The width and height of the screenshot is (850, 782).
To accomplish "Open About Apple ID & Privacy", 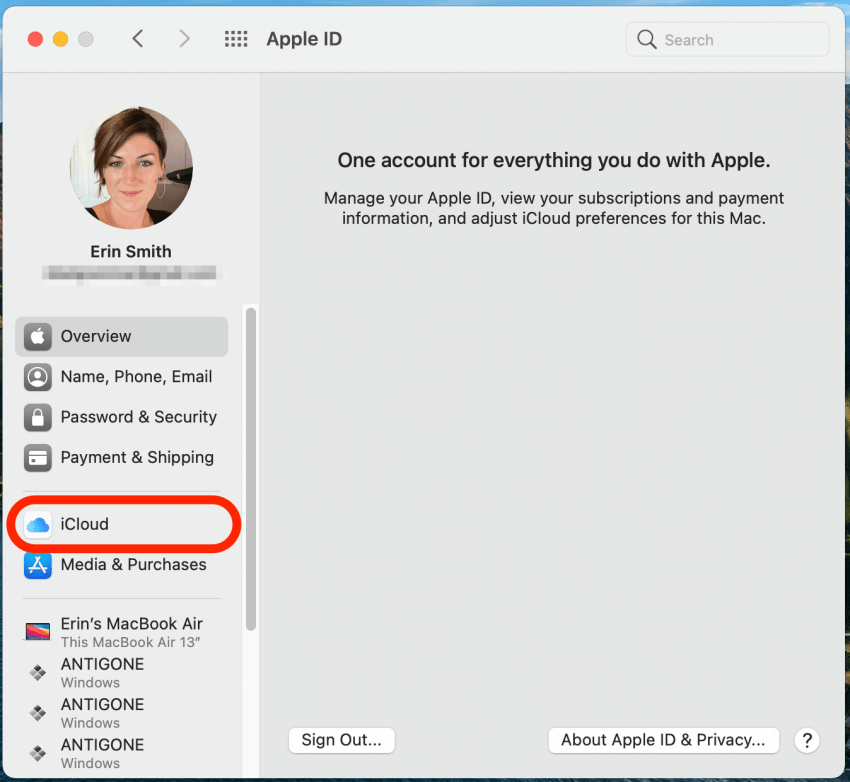I will [663, 740].
